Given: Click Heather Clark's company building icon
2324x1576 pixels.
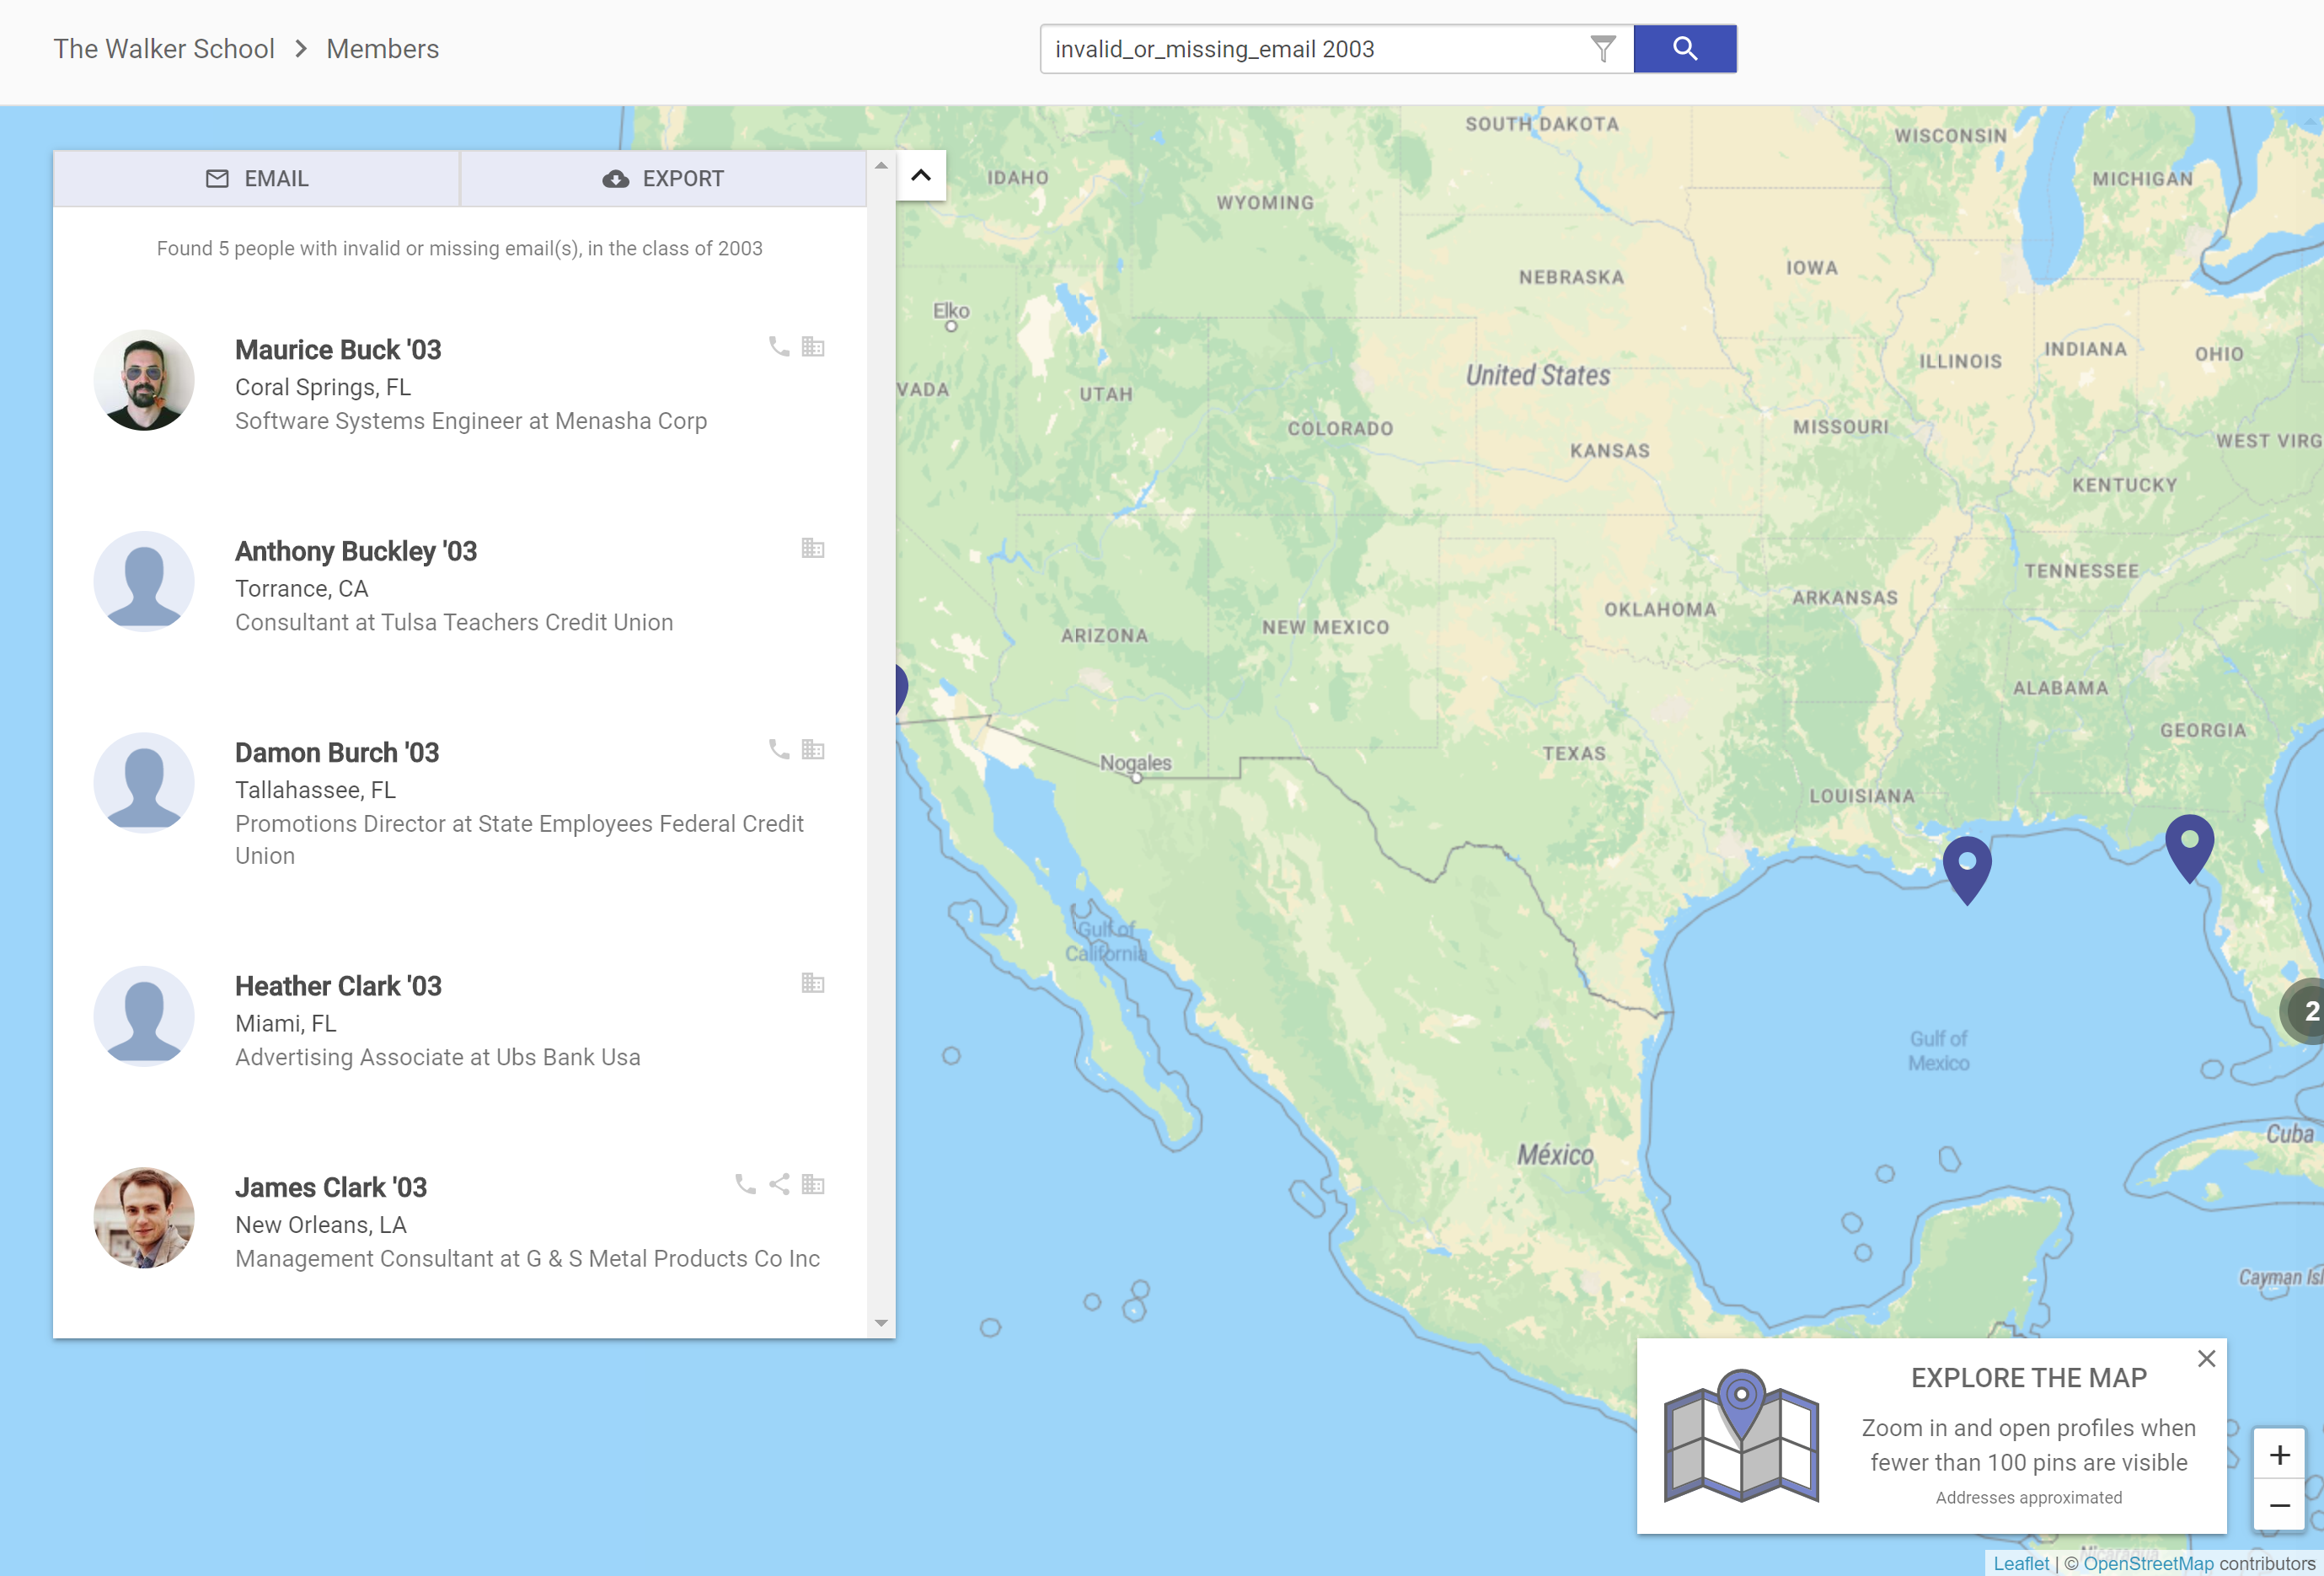Looking at the screenshot, I should [812, 983].
